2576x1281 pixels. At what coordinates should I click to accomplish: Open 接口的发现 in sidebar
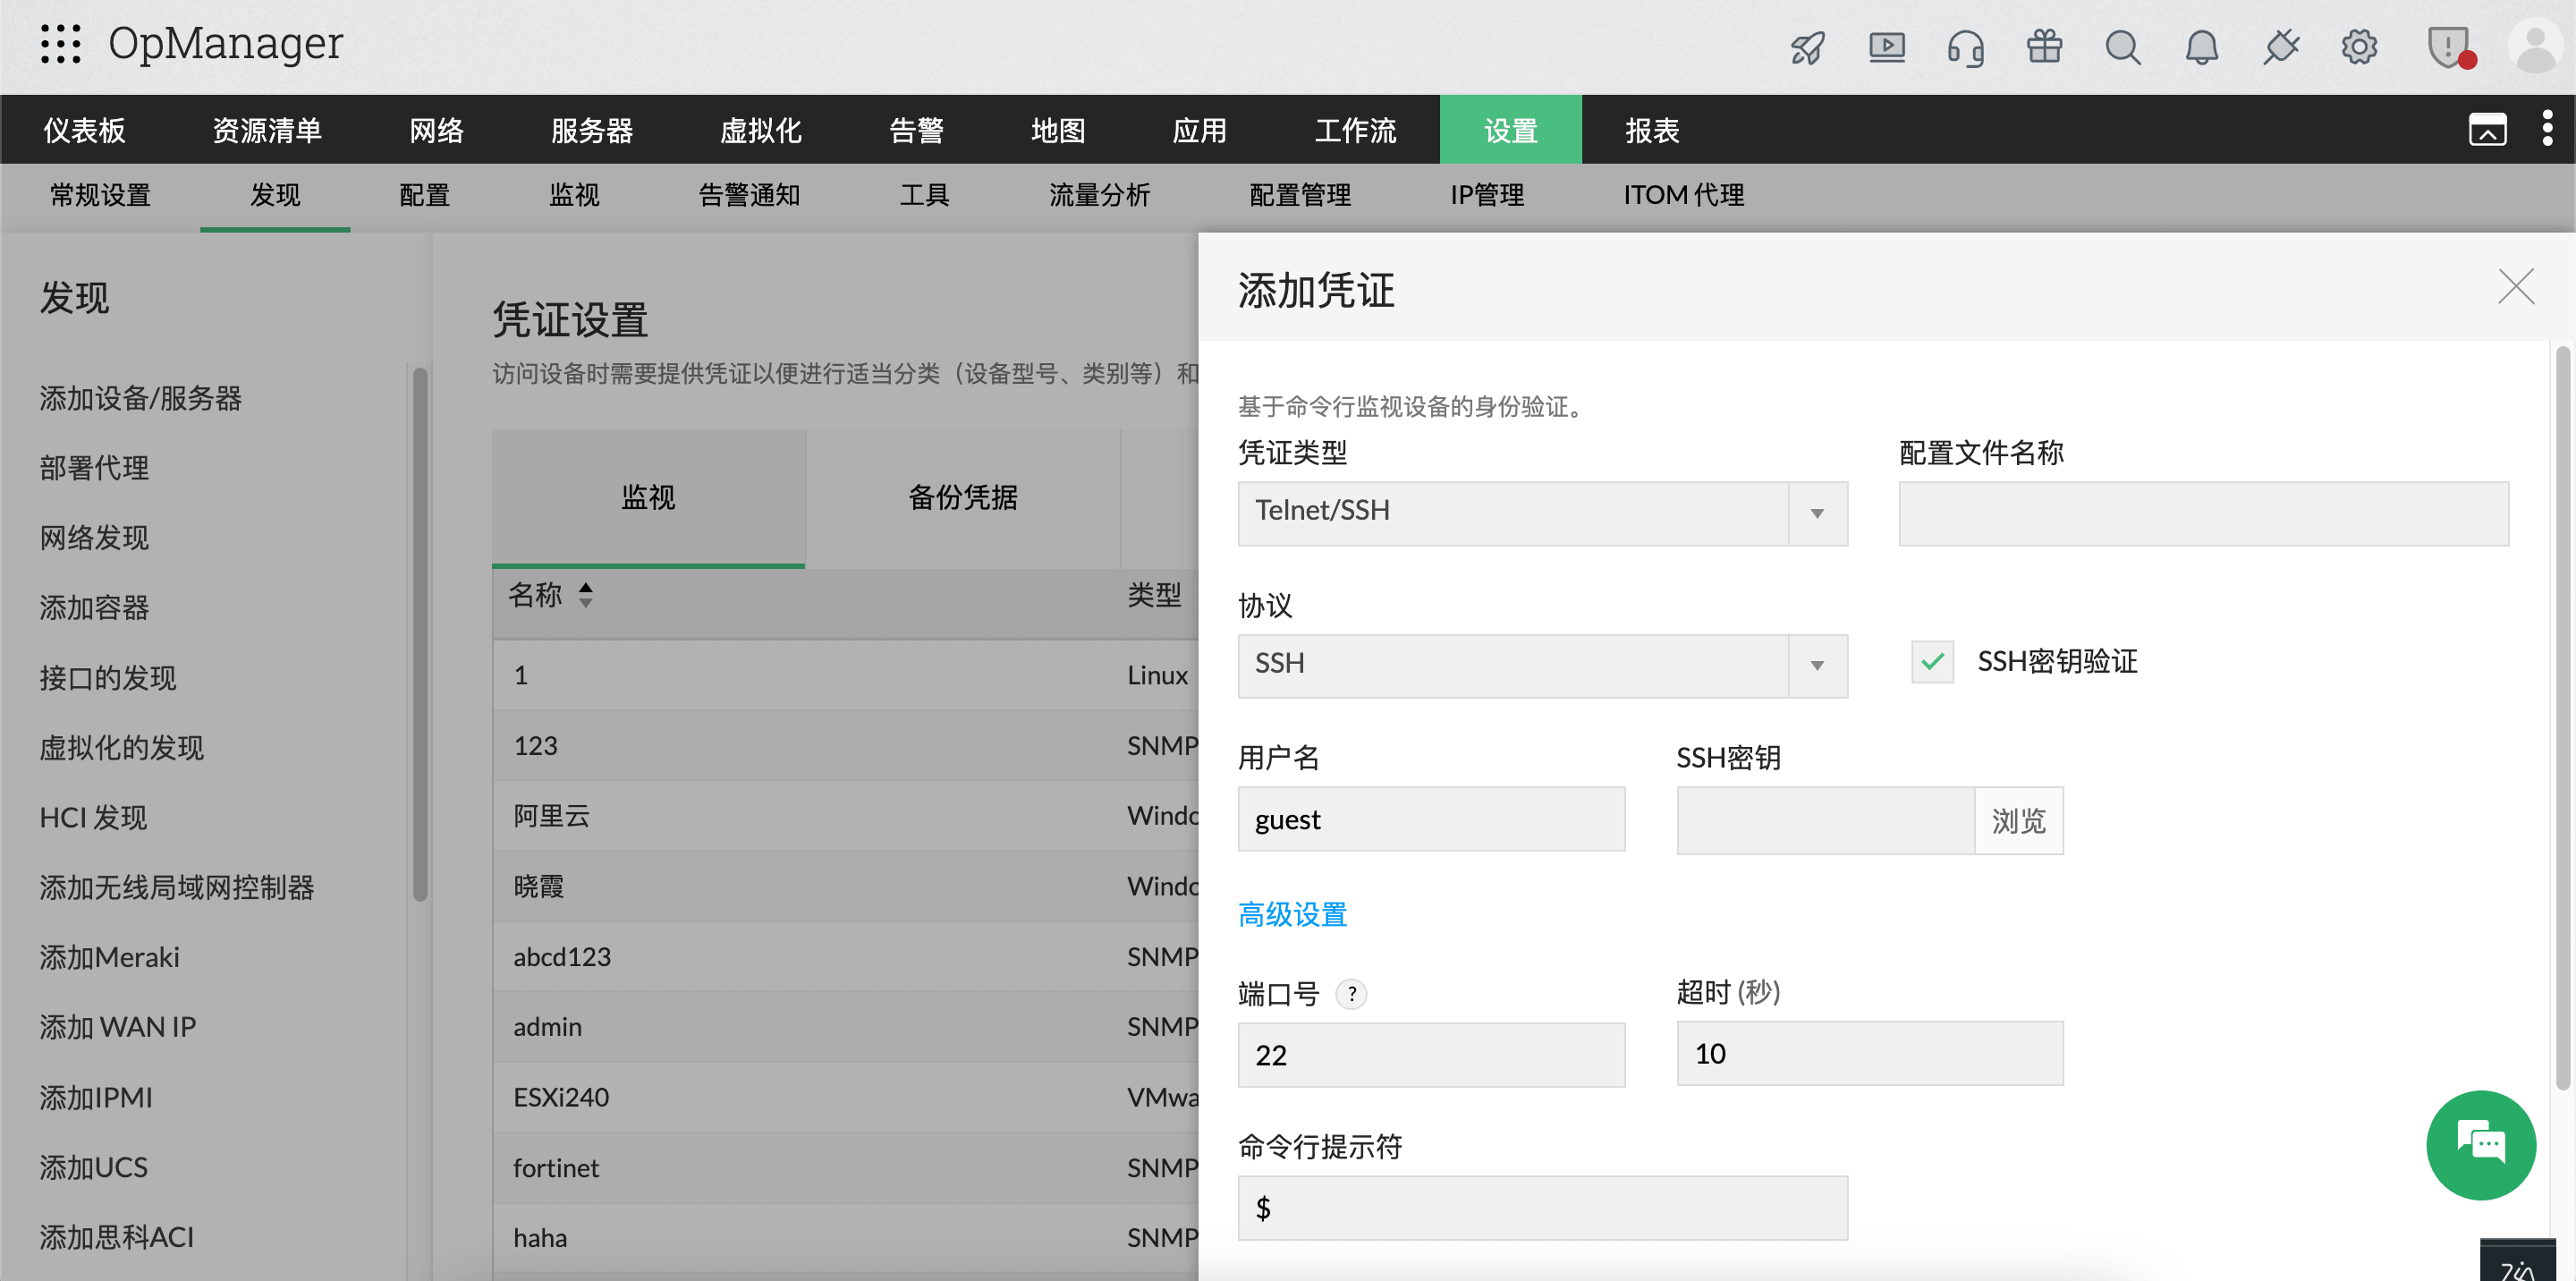tap(108, 678)
